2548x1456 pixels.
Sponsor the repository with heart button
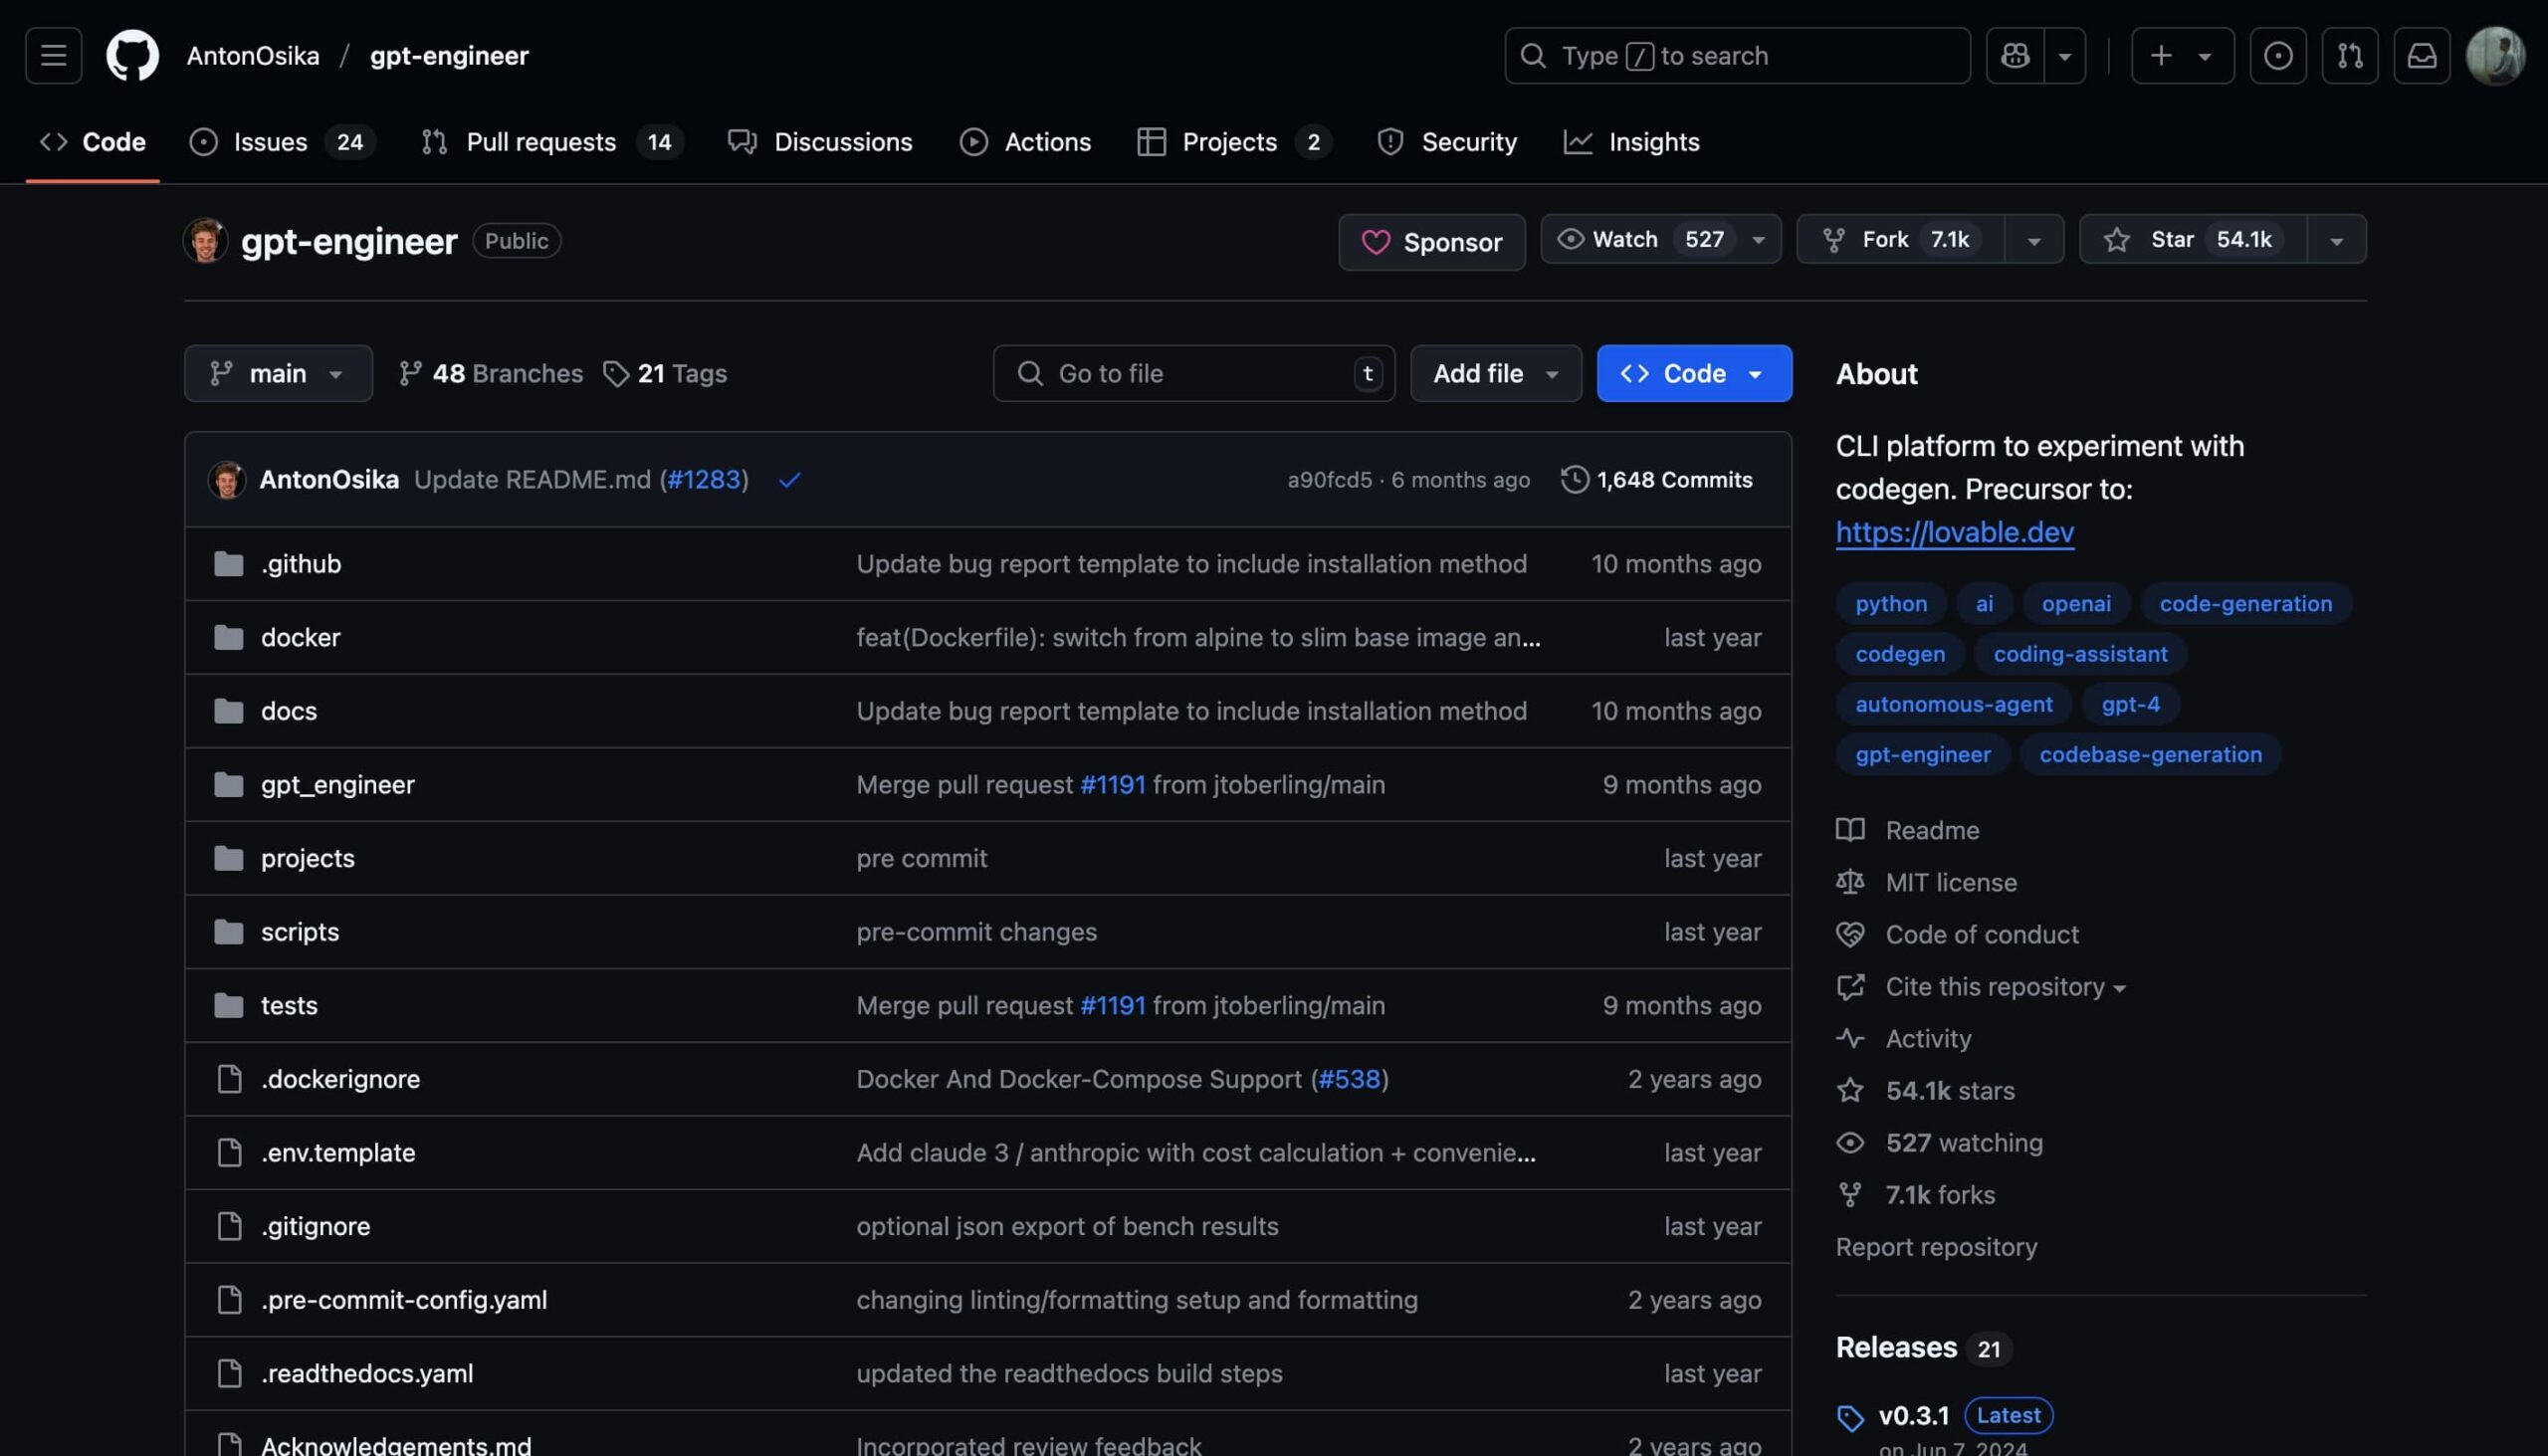tap(1431, 242)
